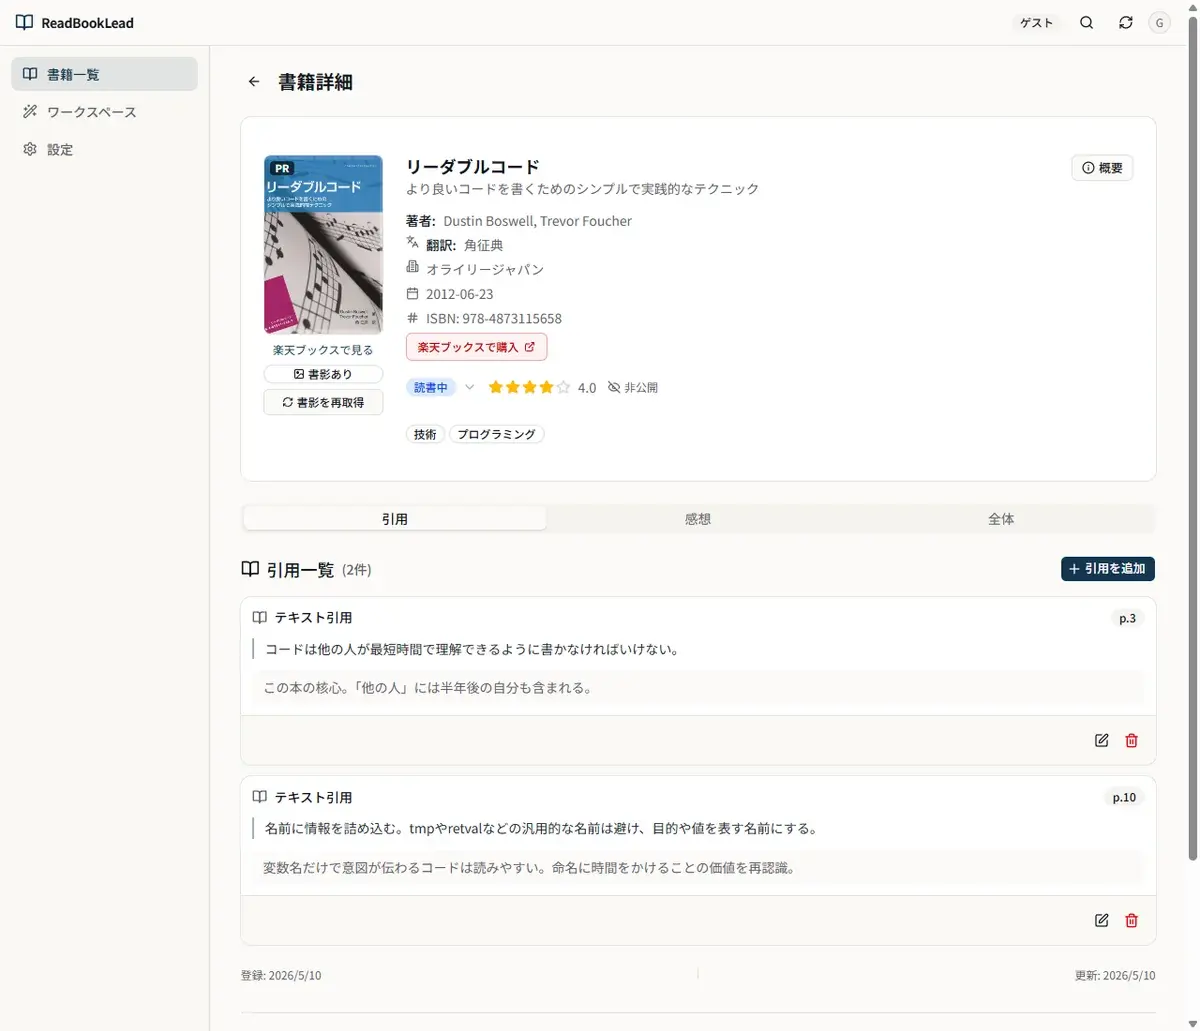Screen dimensions: 1200x1031
Task: Click the ゲスト badge in header
Action: pyautogui.click(x=1036, y=23)
